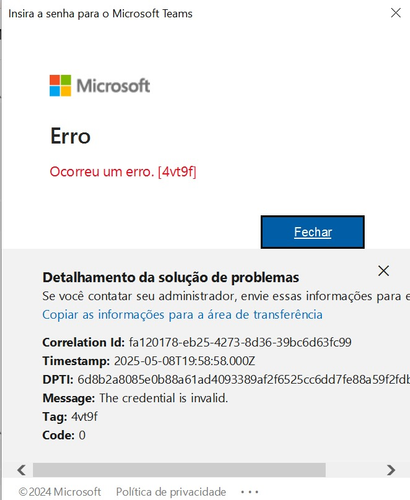Click the window title 'Insira a senha' text

(x=100, y=14)
